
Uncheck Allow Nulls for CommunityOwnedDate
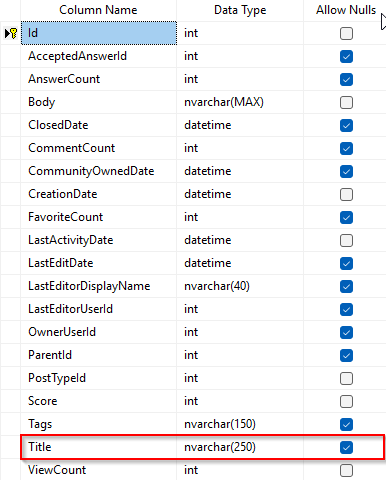pyautogui.click(x=346, y=171)
